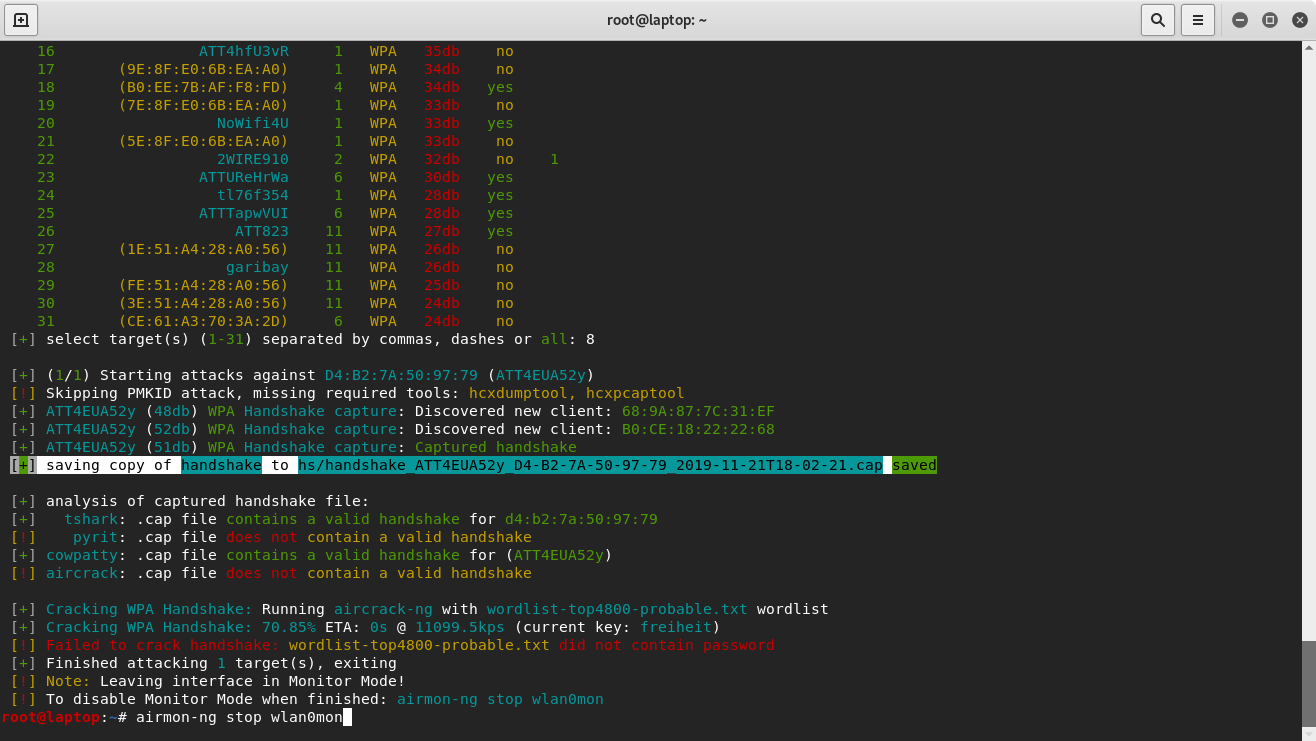The width and height of the screenshot is (1316, 741).
Task: Click the typed airmon-ng stop wlan0mon command
Action: (239, 717)
